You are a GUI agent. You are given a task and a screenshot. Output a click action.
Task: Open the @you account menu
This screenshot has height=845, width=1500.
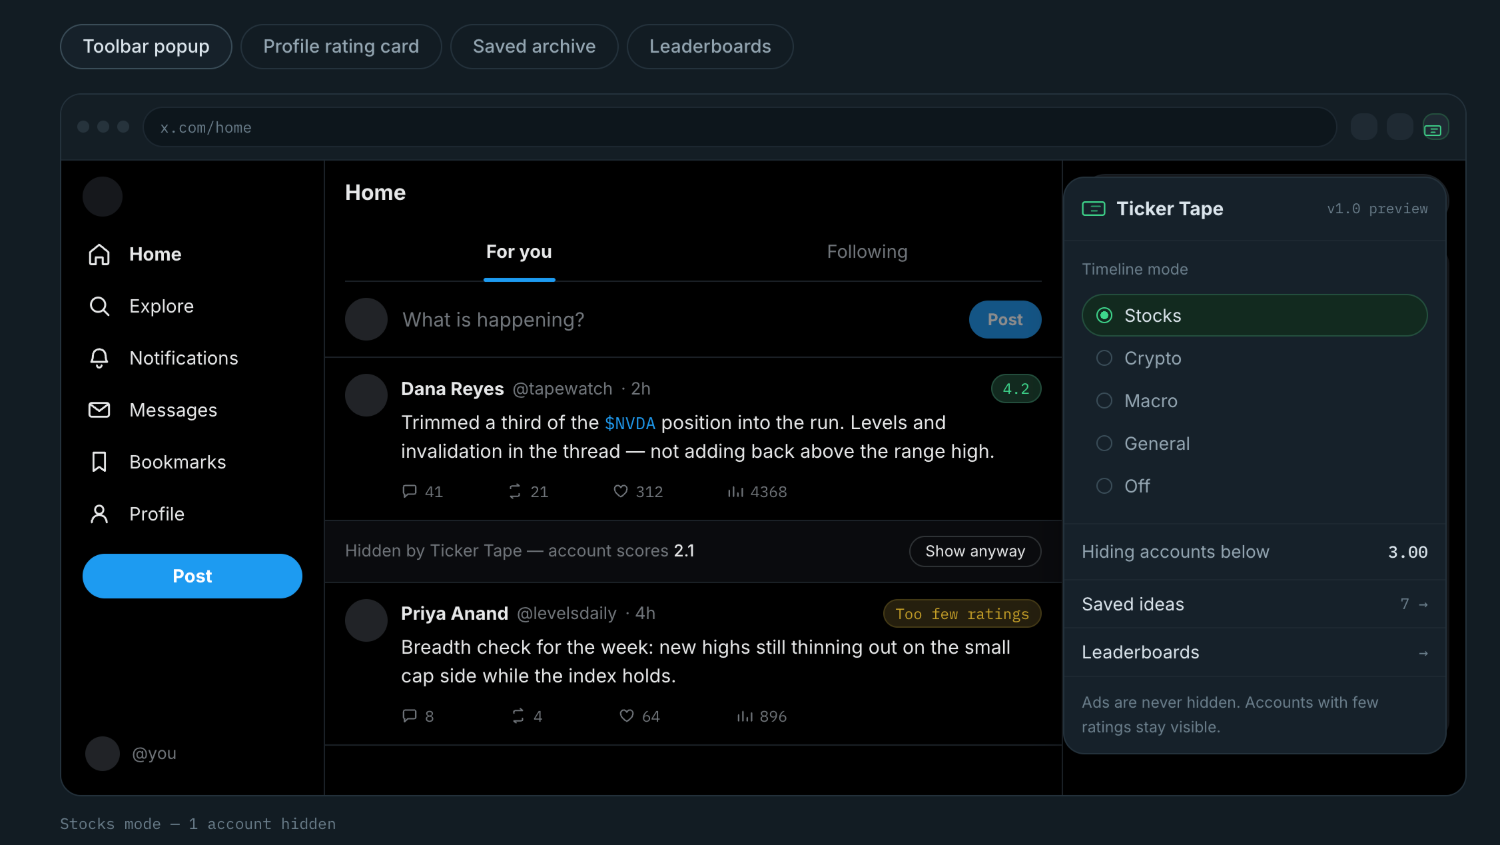[131, 754]
